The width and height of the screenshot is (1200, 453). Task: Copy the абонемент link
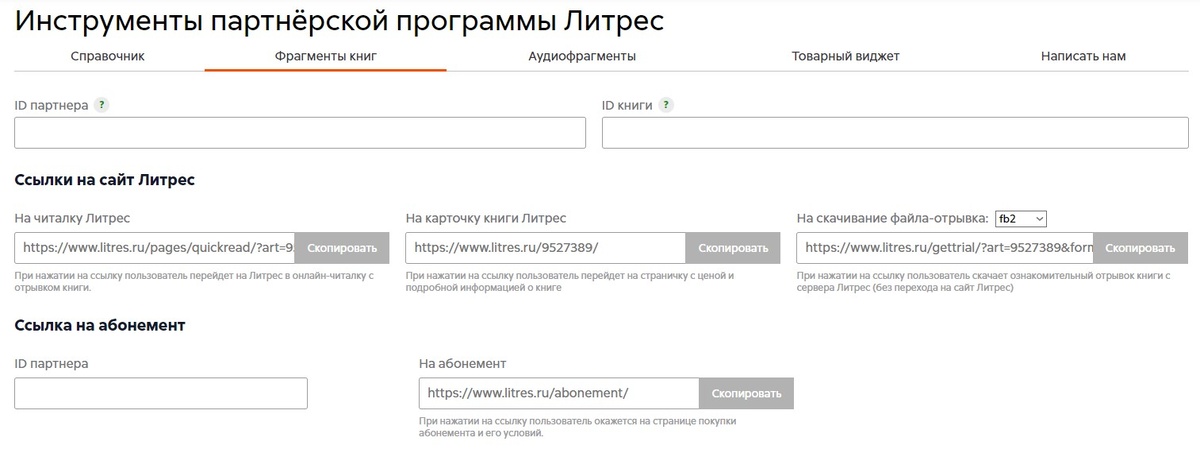tap(747, 393)
